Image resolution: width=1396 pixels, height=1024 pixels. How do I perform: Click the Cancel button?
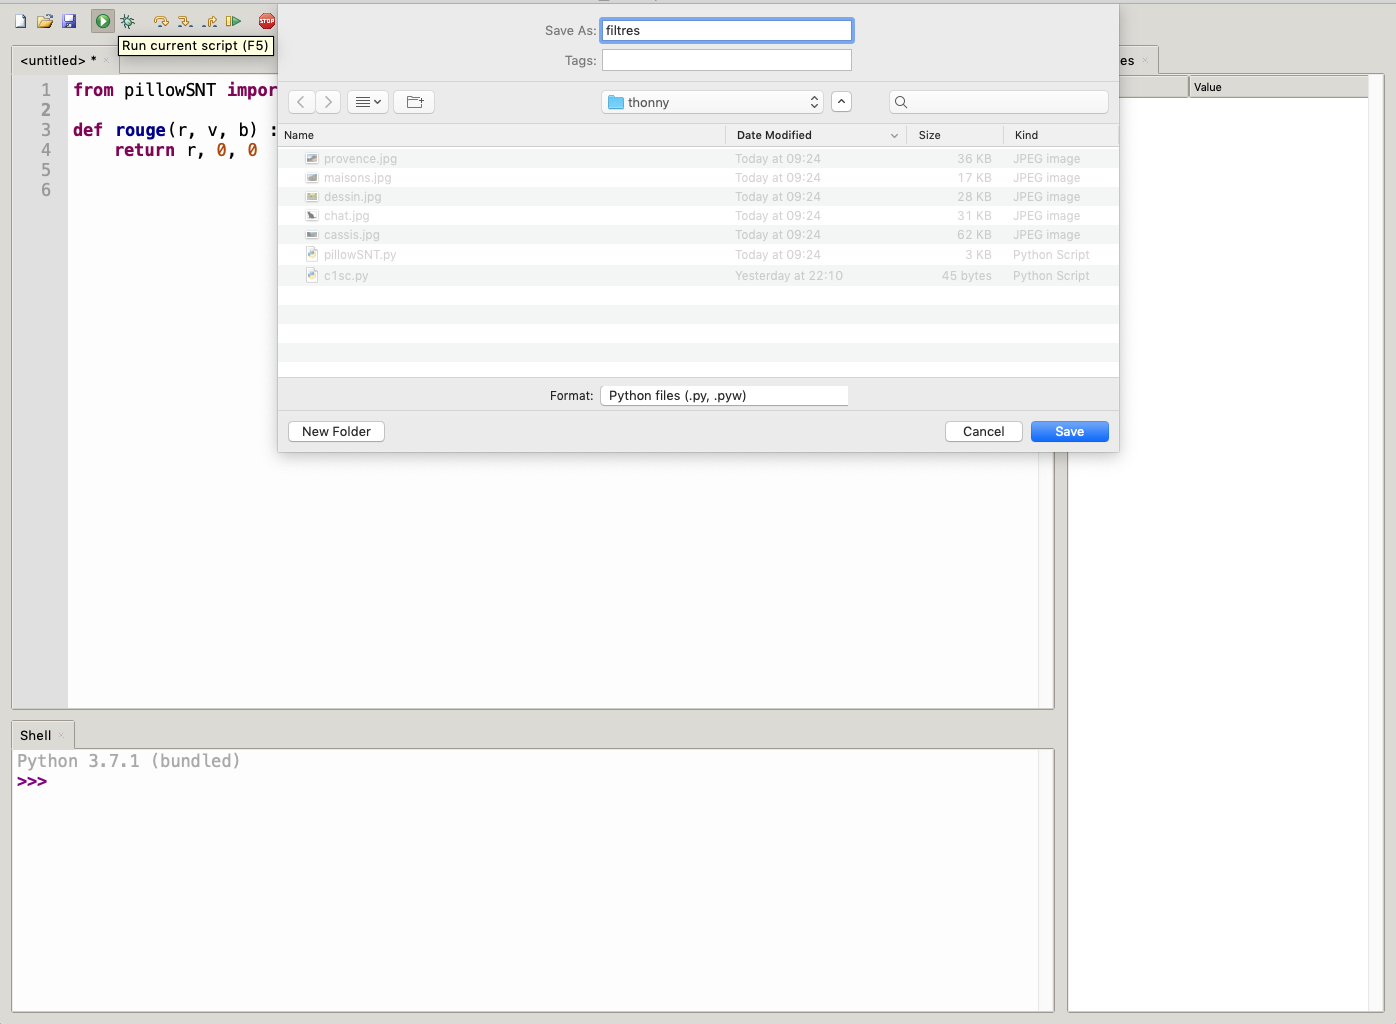click(x=983, y=432)
